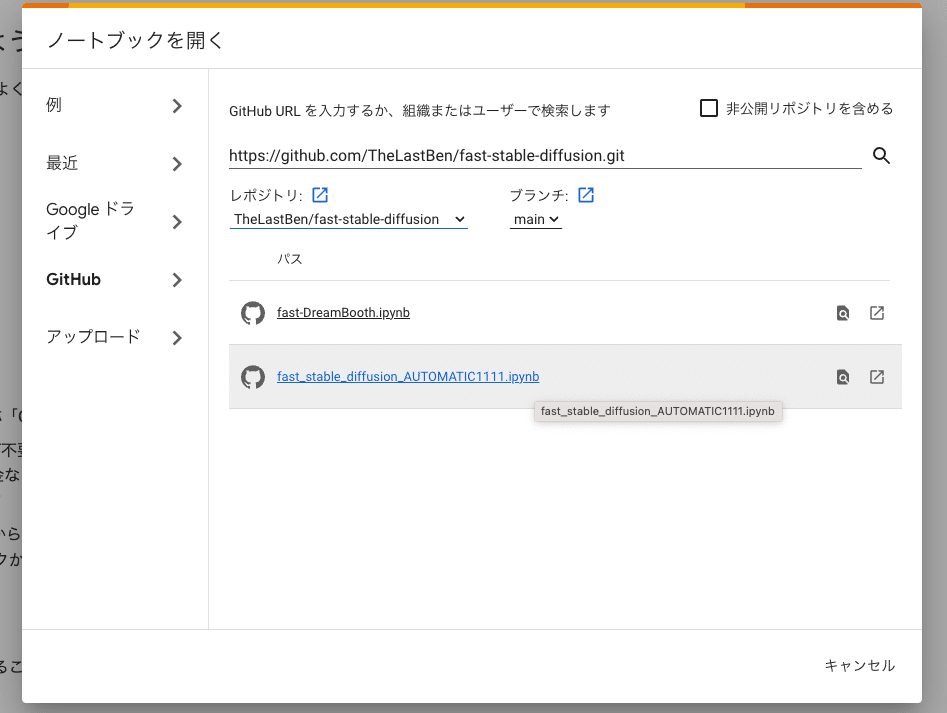Switch to the アップロード tab
Viewport: 947px width, 713px height.
point(114,337)
